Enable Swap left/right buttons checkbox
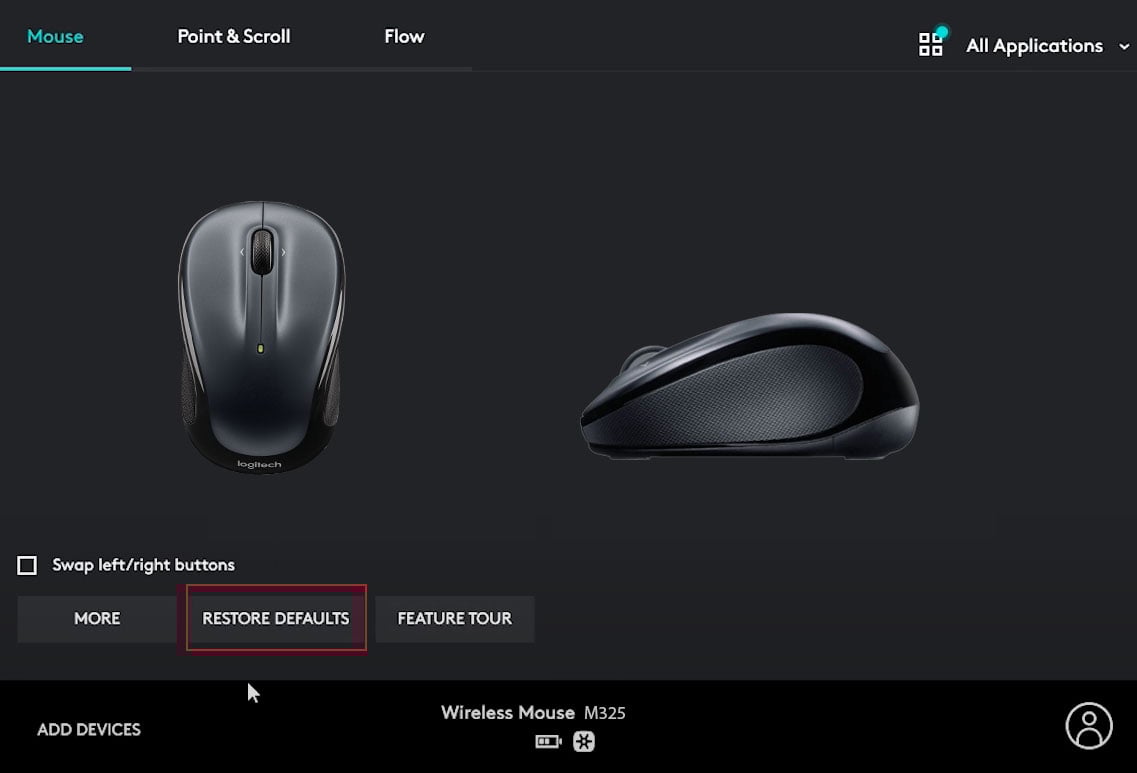The image size is (1137, 773). click(x=27, y=566)
